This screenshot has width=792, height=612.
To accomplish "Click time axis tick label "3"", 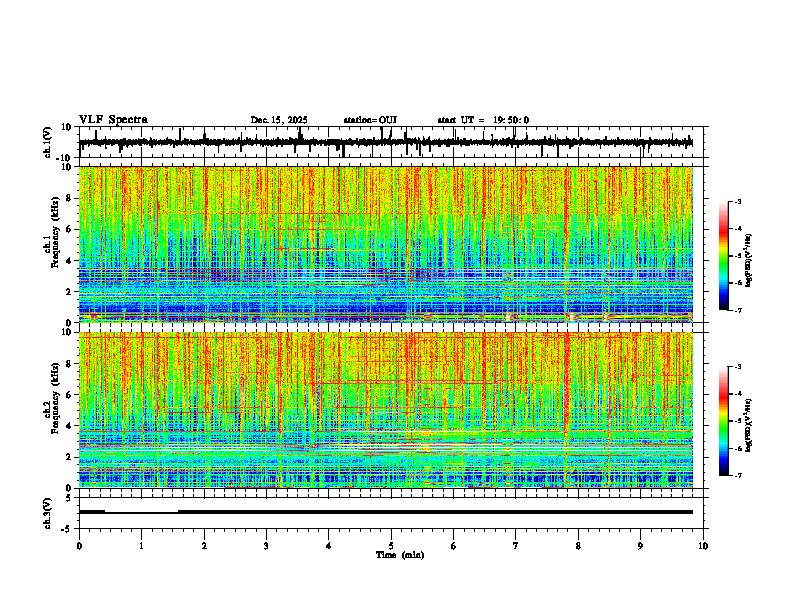I will [266, 546].
